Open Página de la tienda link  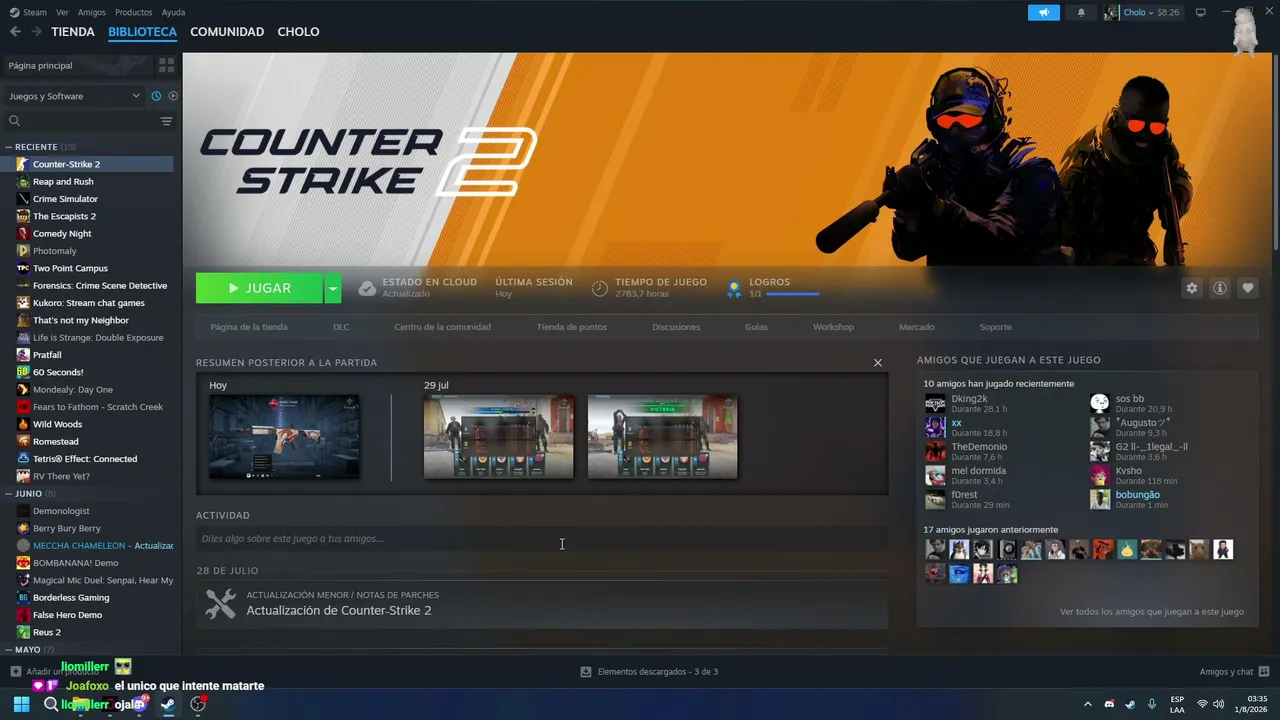(249, 327)
